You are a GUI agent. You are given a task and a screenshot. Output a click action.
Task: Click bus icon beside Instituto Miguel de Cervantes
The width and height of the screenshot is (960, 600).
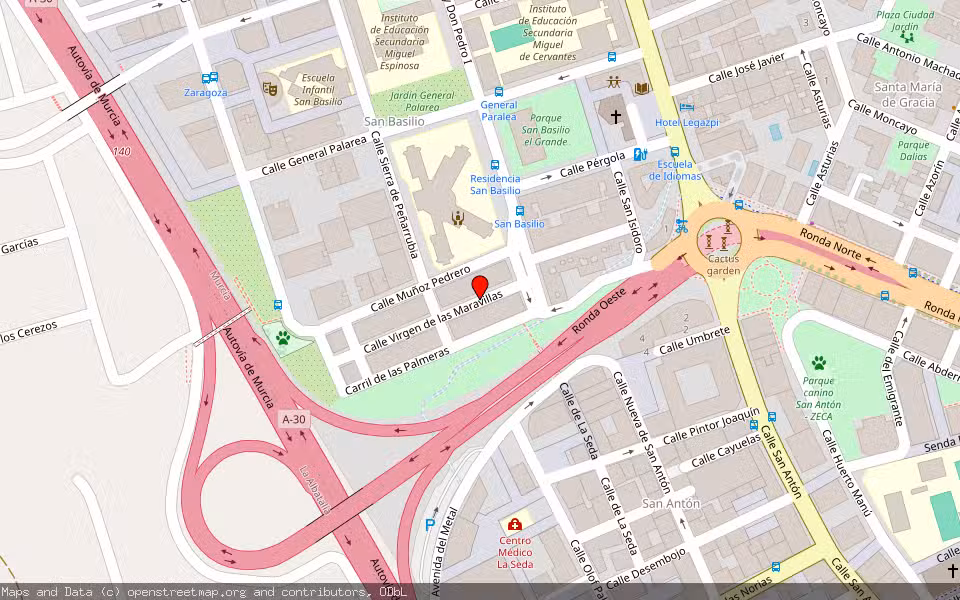[x=612, y=57]
